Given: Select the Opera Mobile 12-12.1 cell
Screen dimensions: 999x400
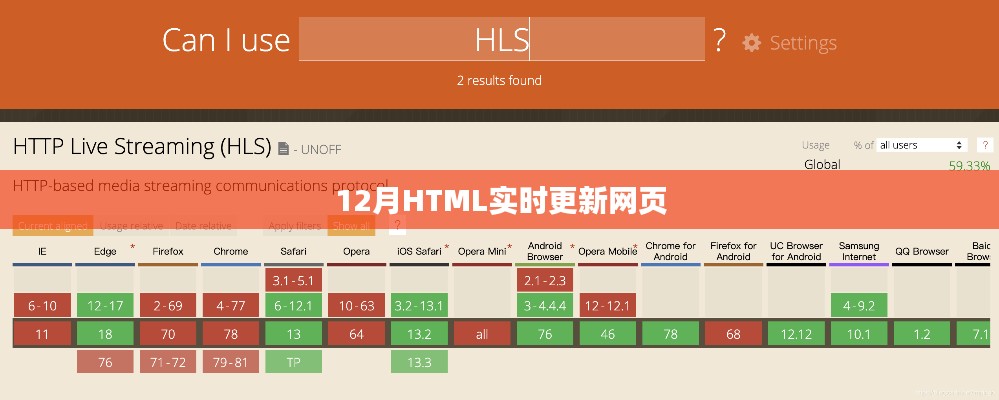Looking at the screenshot, I should (607, 306).
